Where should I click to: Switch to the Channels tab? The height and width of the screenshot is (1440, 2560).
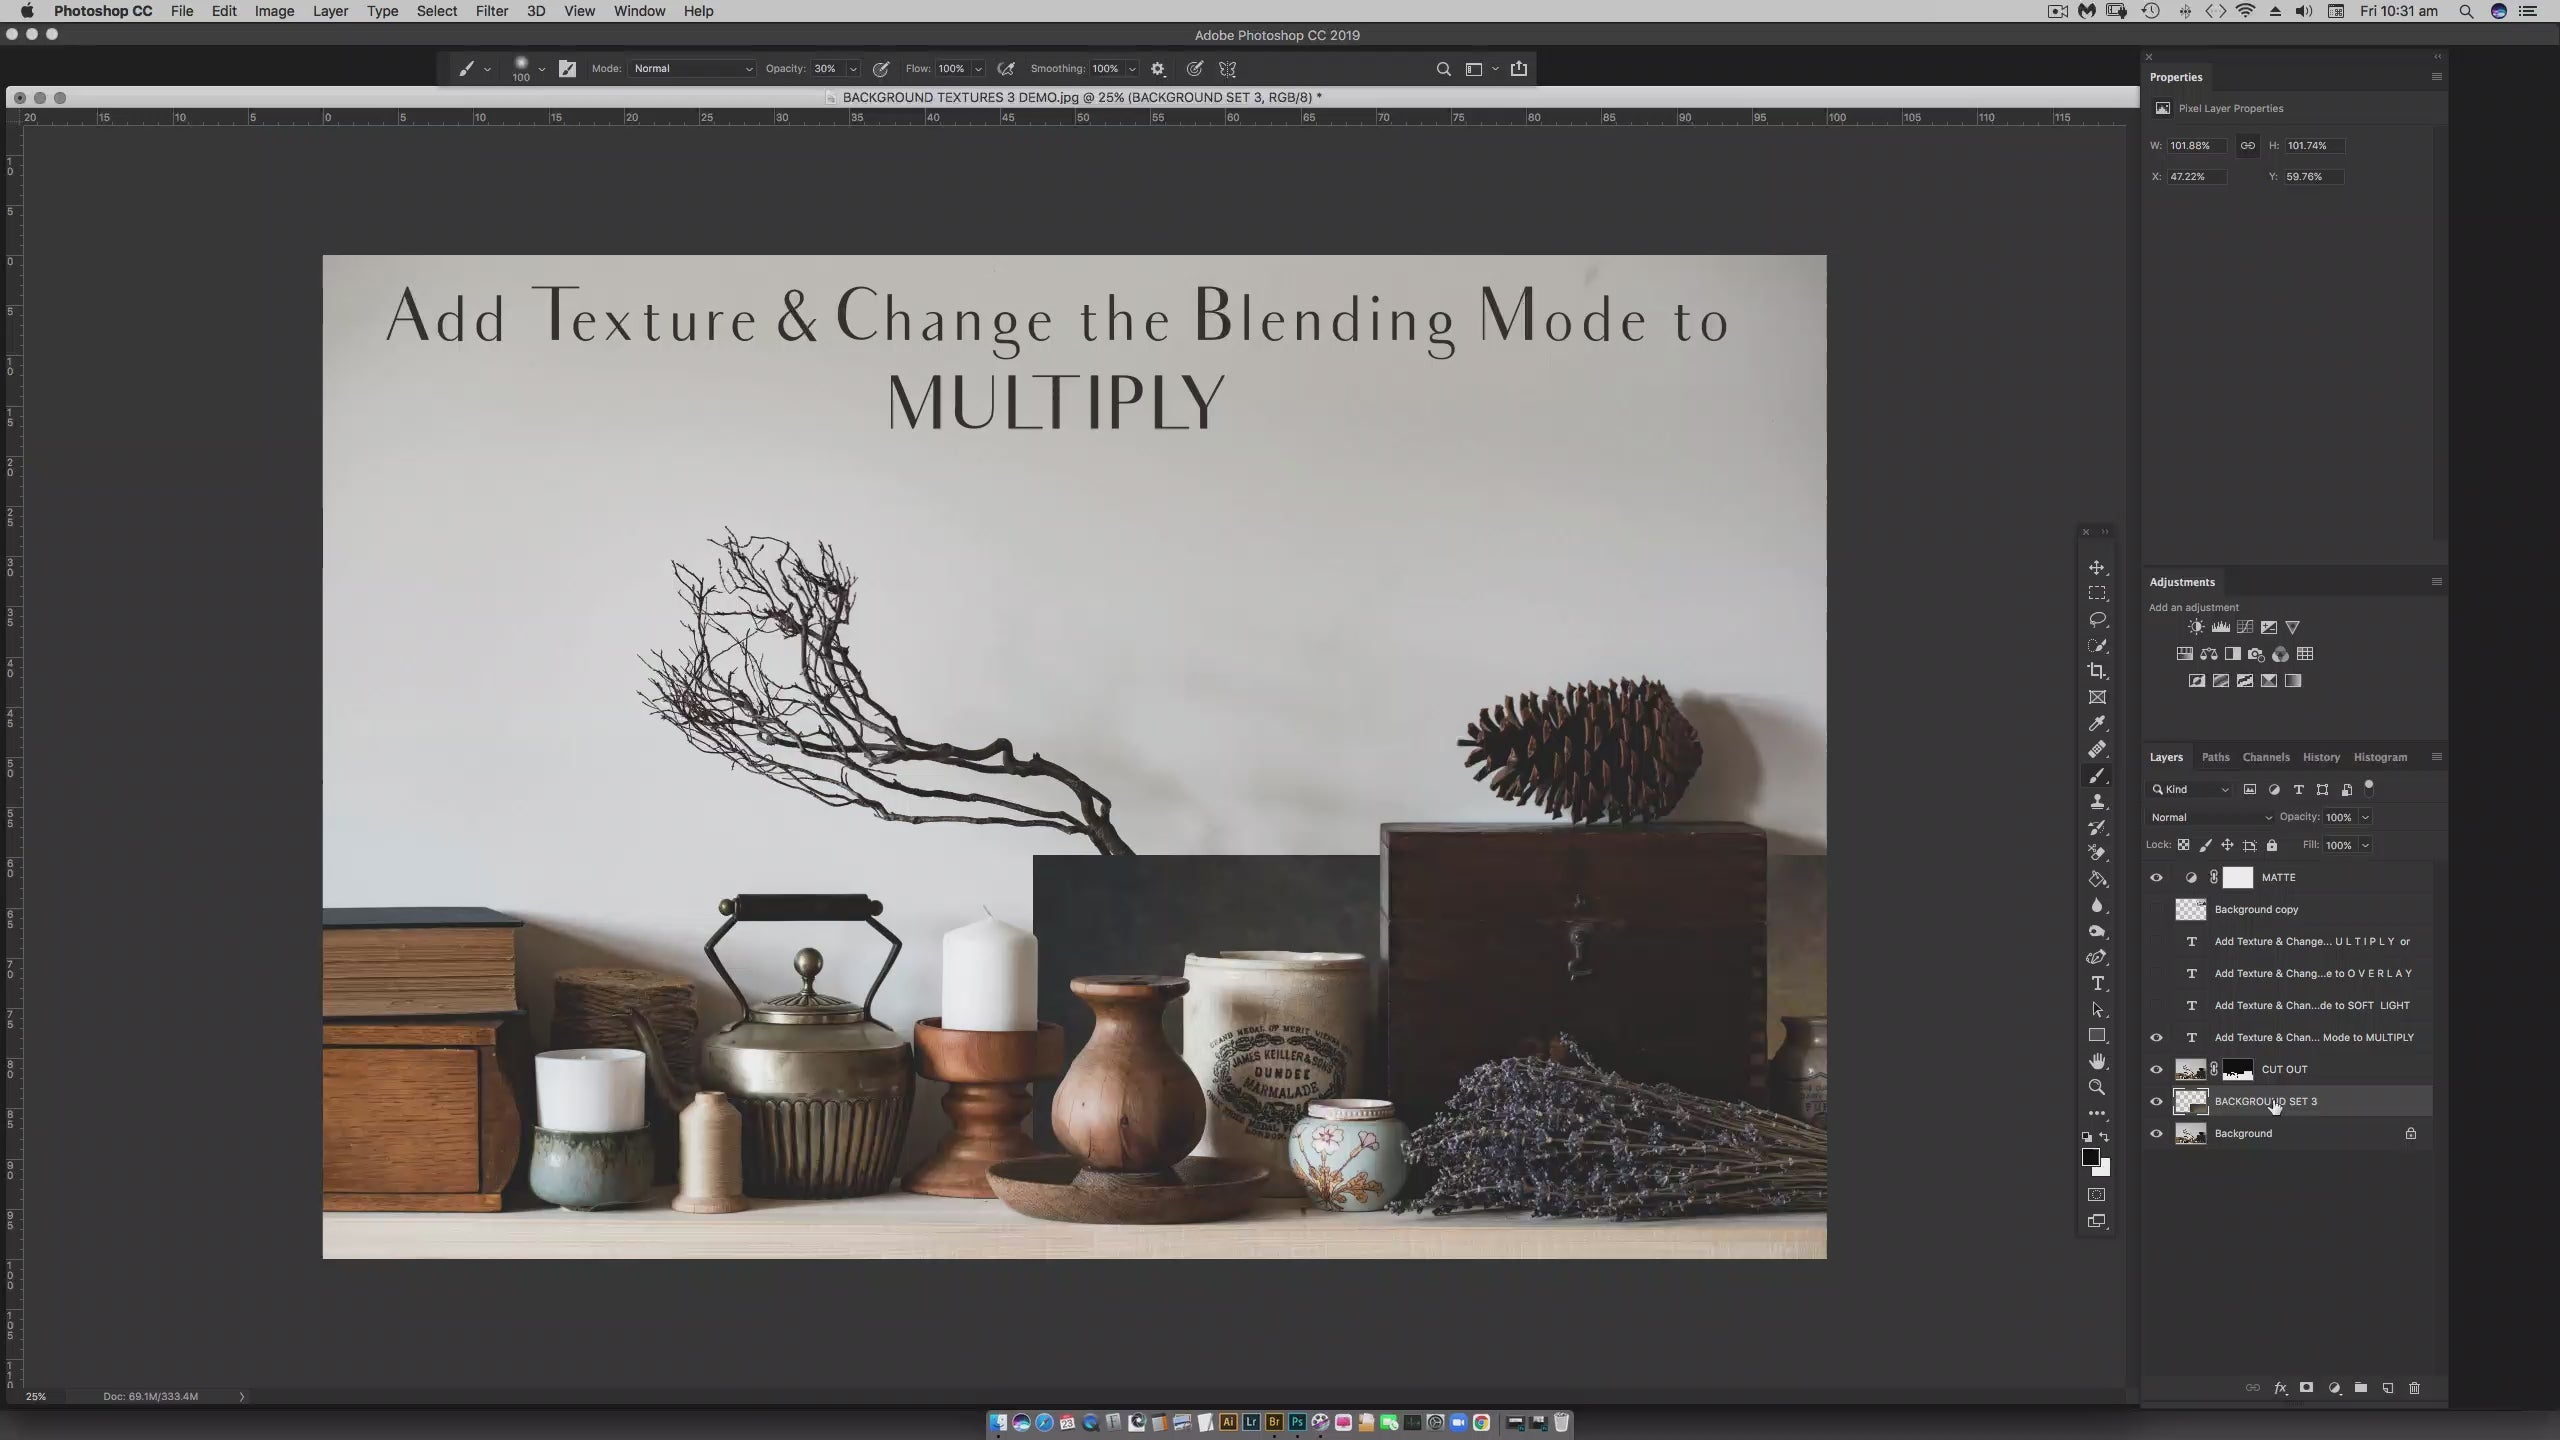(x=2265, y=757)
